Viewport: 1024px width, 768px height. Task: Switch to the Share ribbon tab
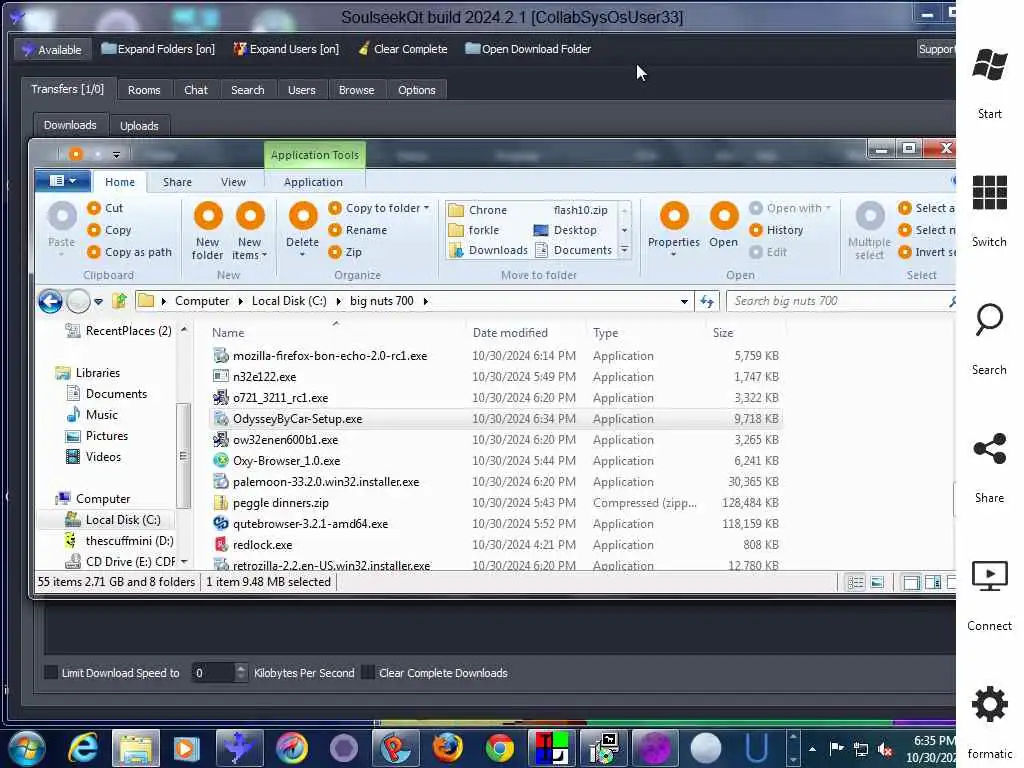click(177, 182)
